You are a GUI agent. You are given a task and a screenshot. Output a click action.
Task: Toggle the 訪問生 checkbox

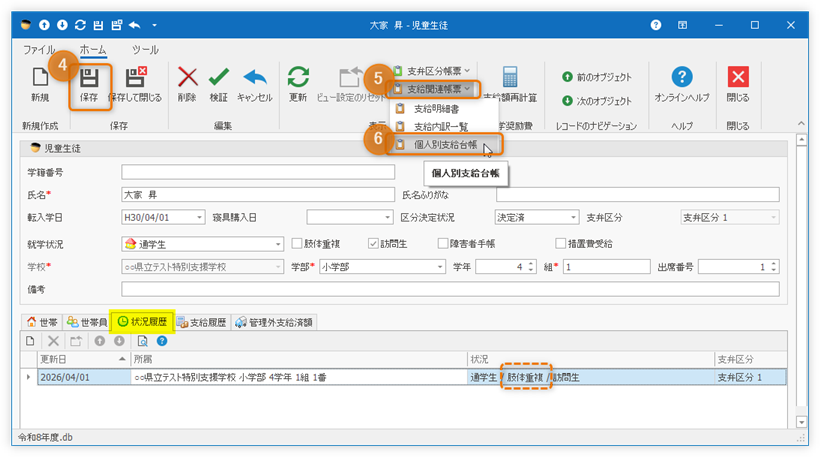[373, 242]
